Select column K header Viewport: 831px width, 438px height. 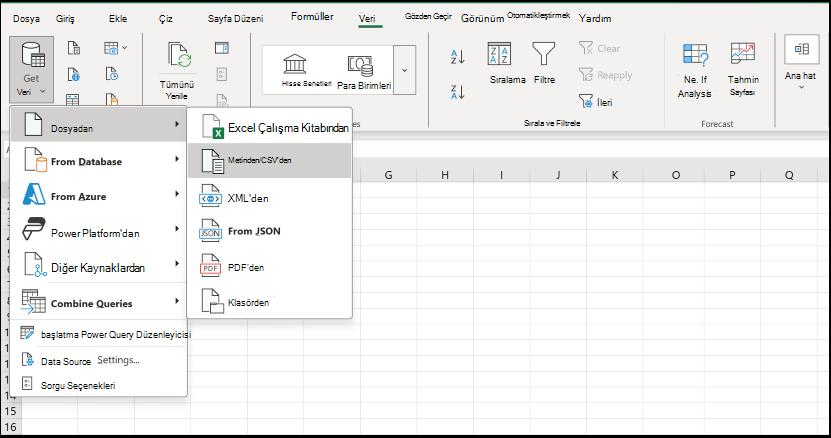pos(614,175)
